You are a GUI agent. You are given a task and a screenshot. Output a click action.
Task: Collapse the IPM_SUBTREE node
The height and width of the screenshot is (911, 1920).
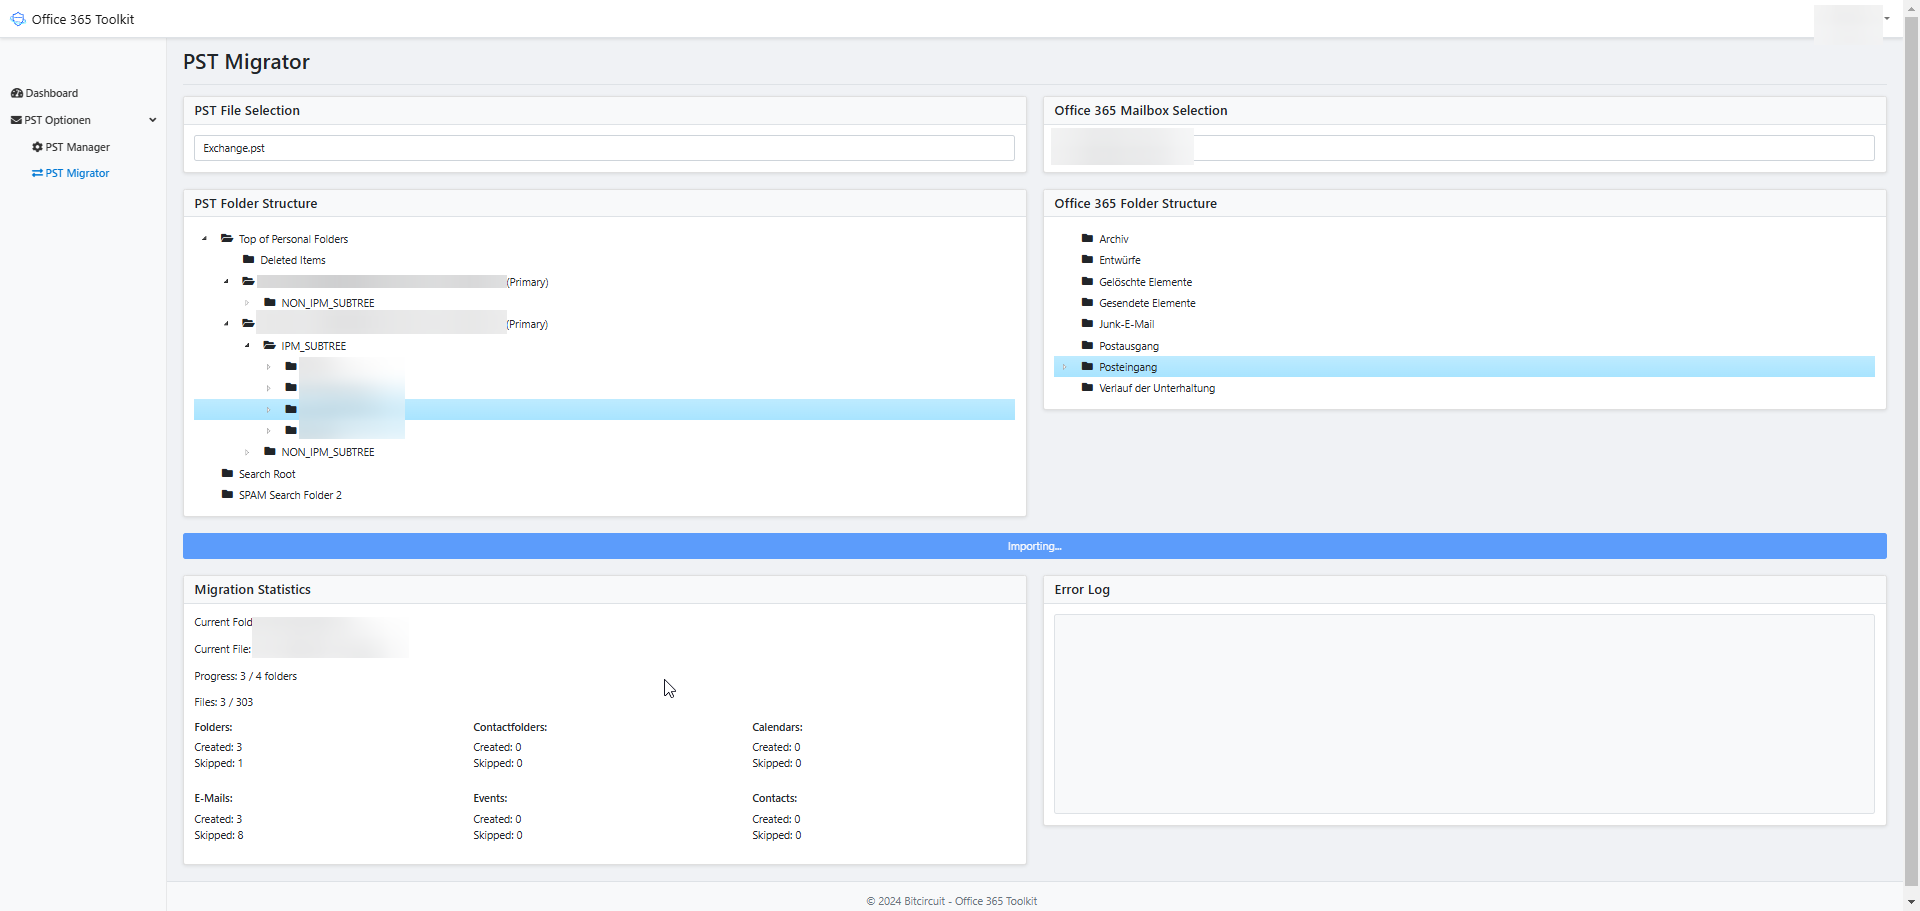[x=247, y=346]
